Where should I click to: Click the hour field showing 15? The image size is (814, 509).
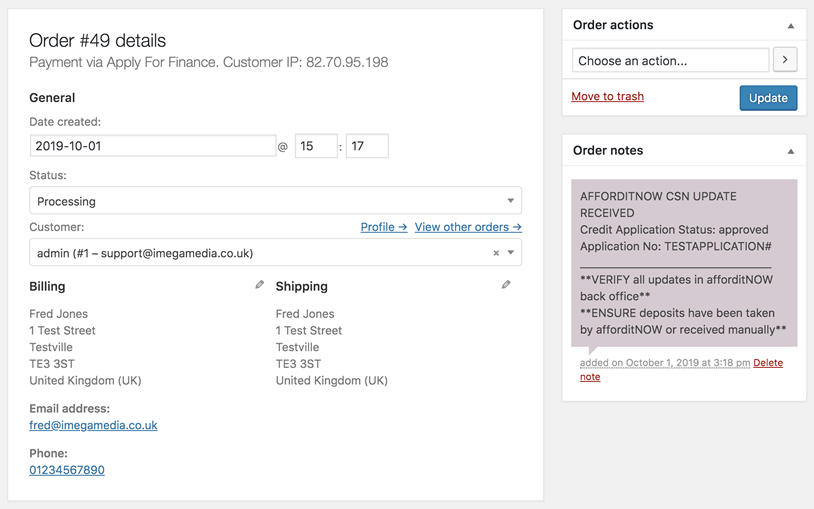[316, 146]
